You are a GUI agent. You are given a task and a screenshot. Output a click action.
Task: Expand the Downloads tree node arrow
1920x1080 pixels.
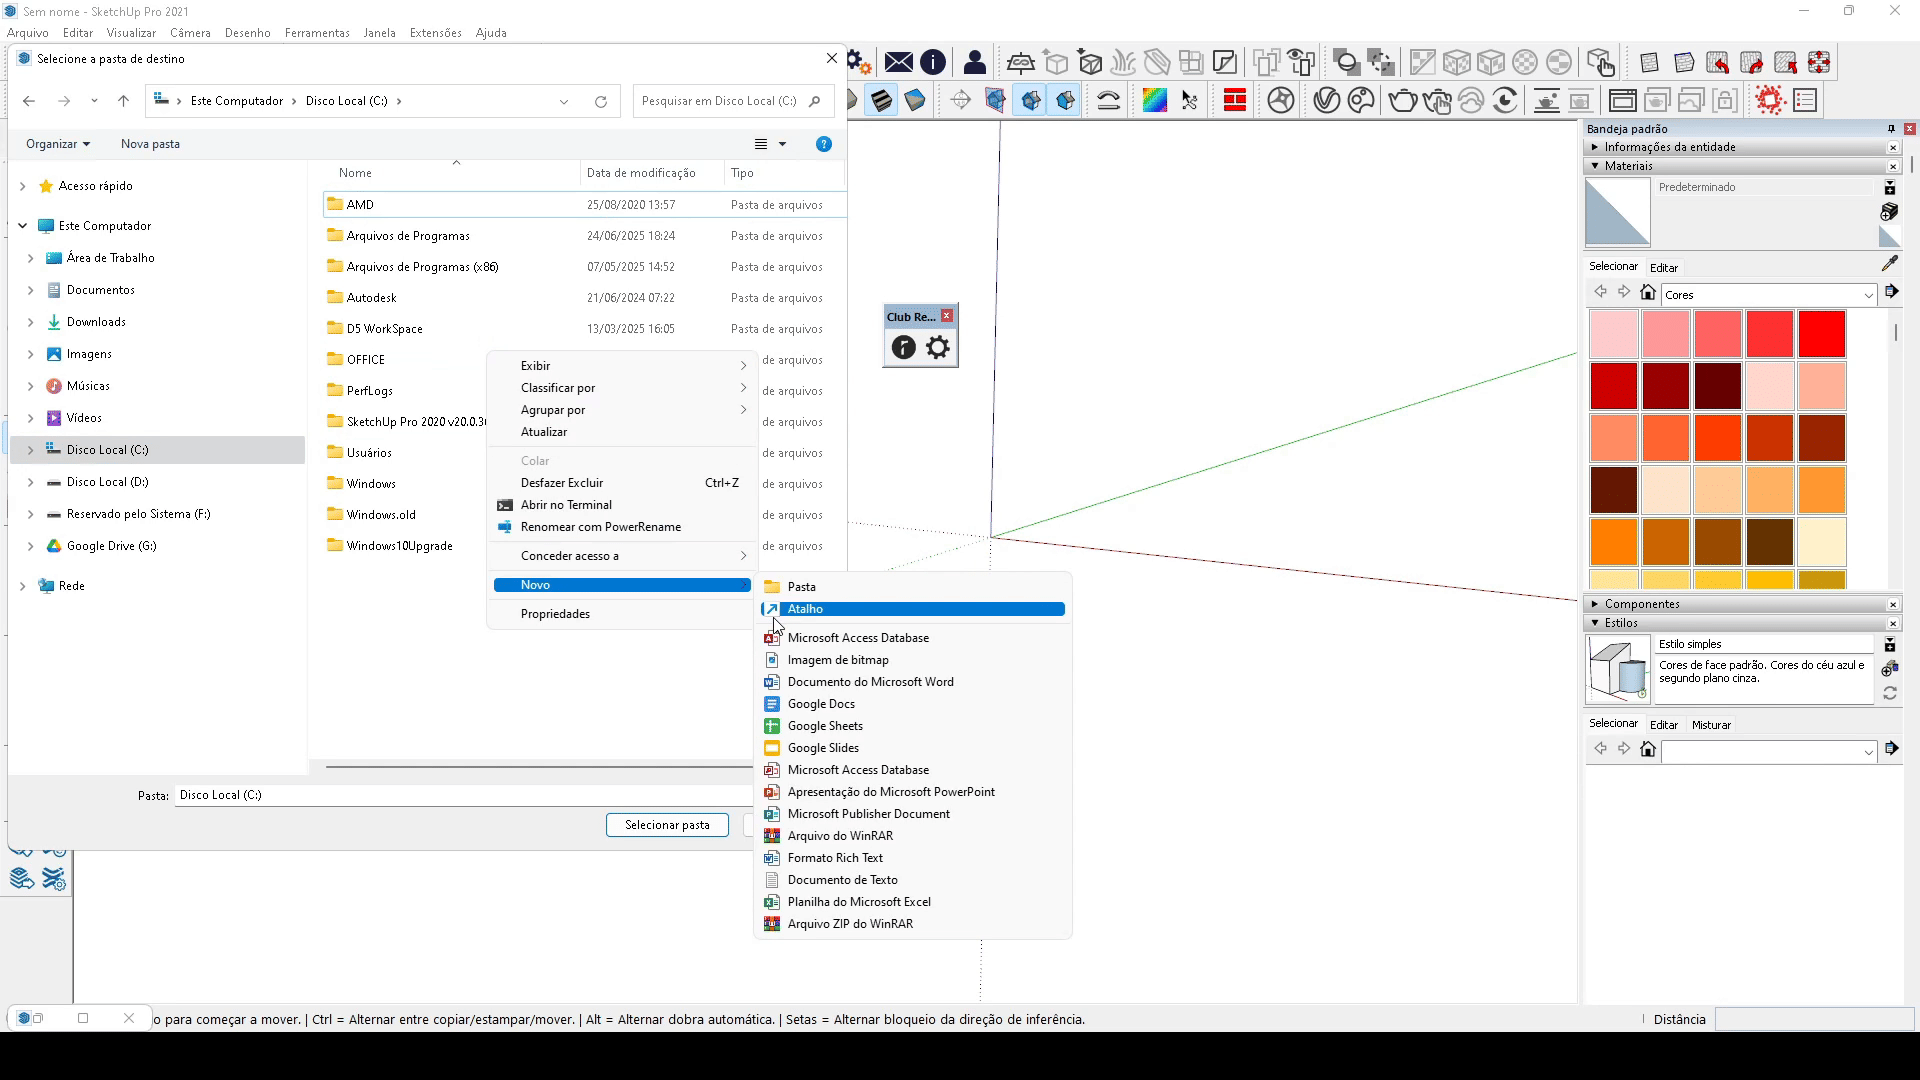coord(30,322)
